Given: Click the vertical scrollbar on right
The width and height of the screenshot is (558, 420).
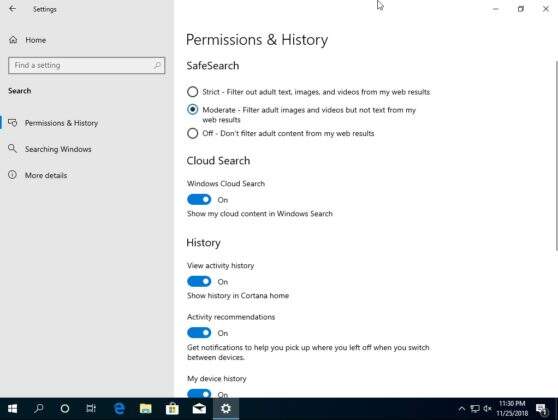Looking at the screenshot, I should coord(556,156).
